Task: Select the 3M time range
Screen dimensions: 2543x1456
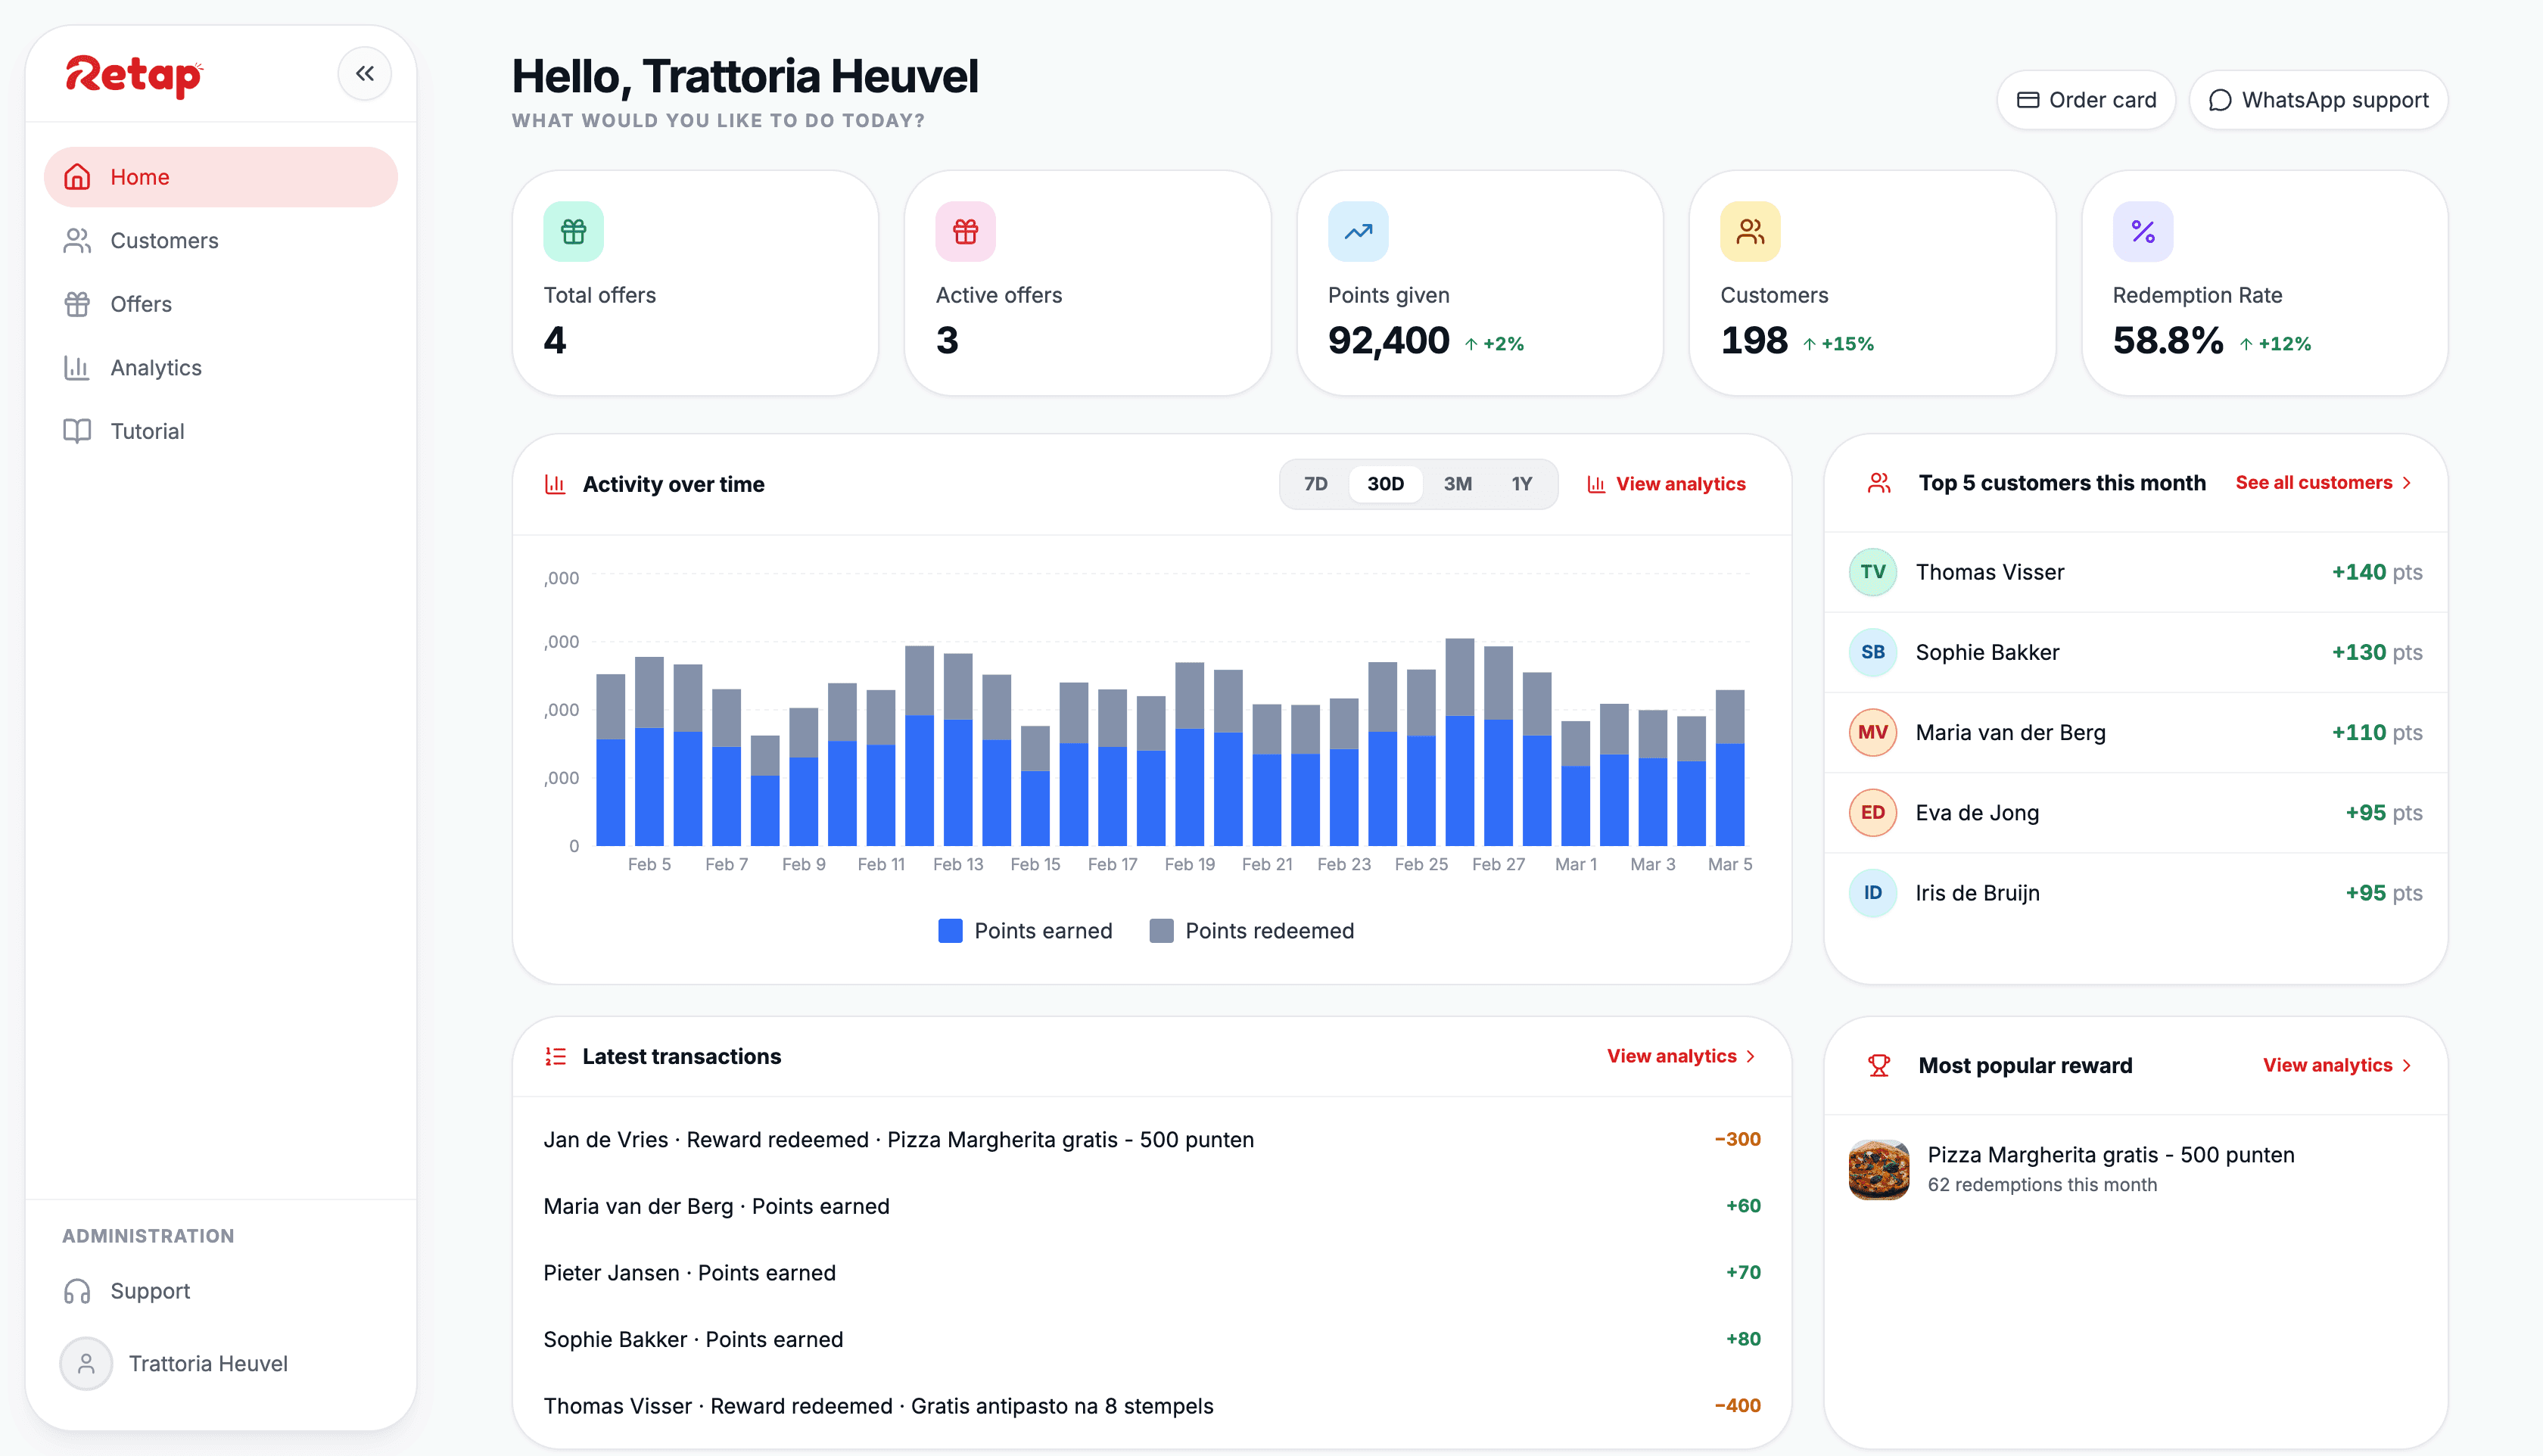Action: coord(1457,484)
